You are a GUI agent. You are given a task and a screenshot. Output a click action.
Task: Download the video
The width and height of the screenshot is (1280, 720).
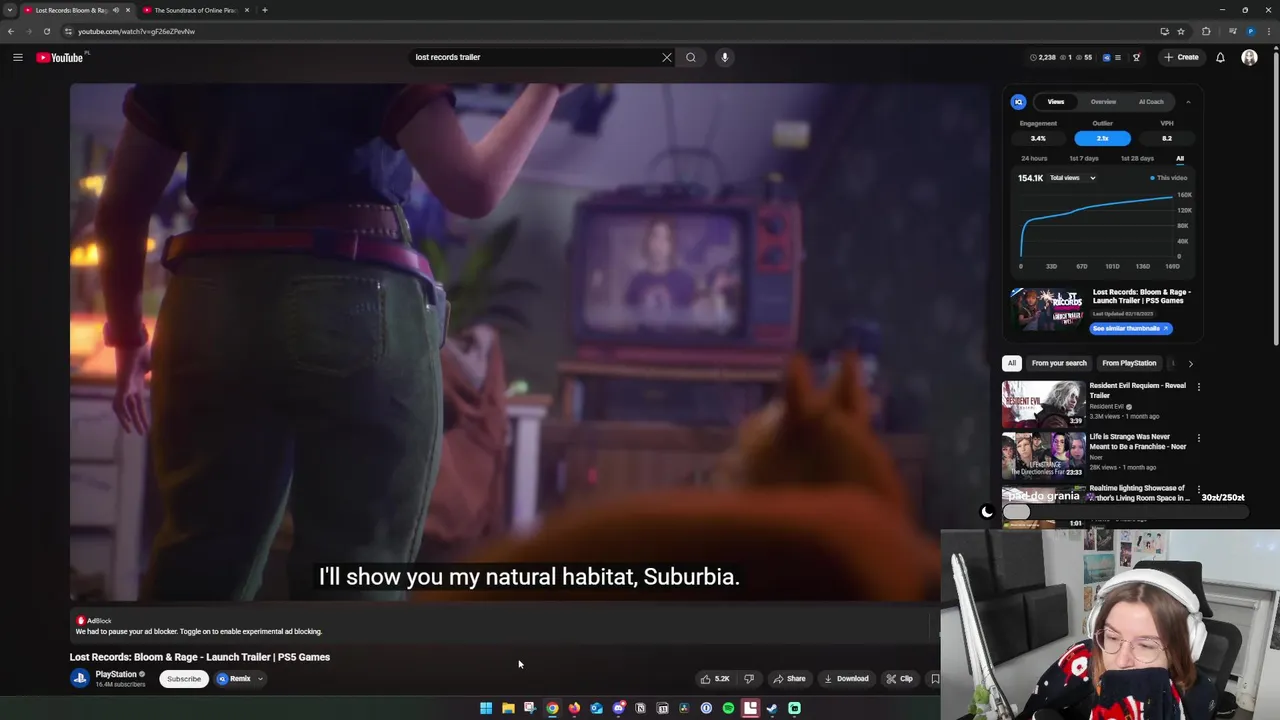(846, 679)
